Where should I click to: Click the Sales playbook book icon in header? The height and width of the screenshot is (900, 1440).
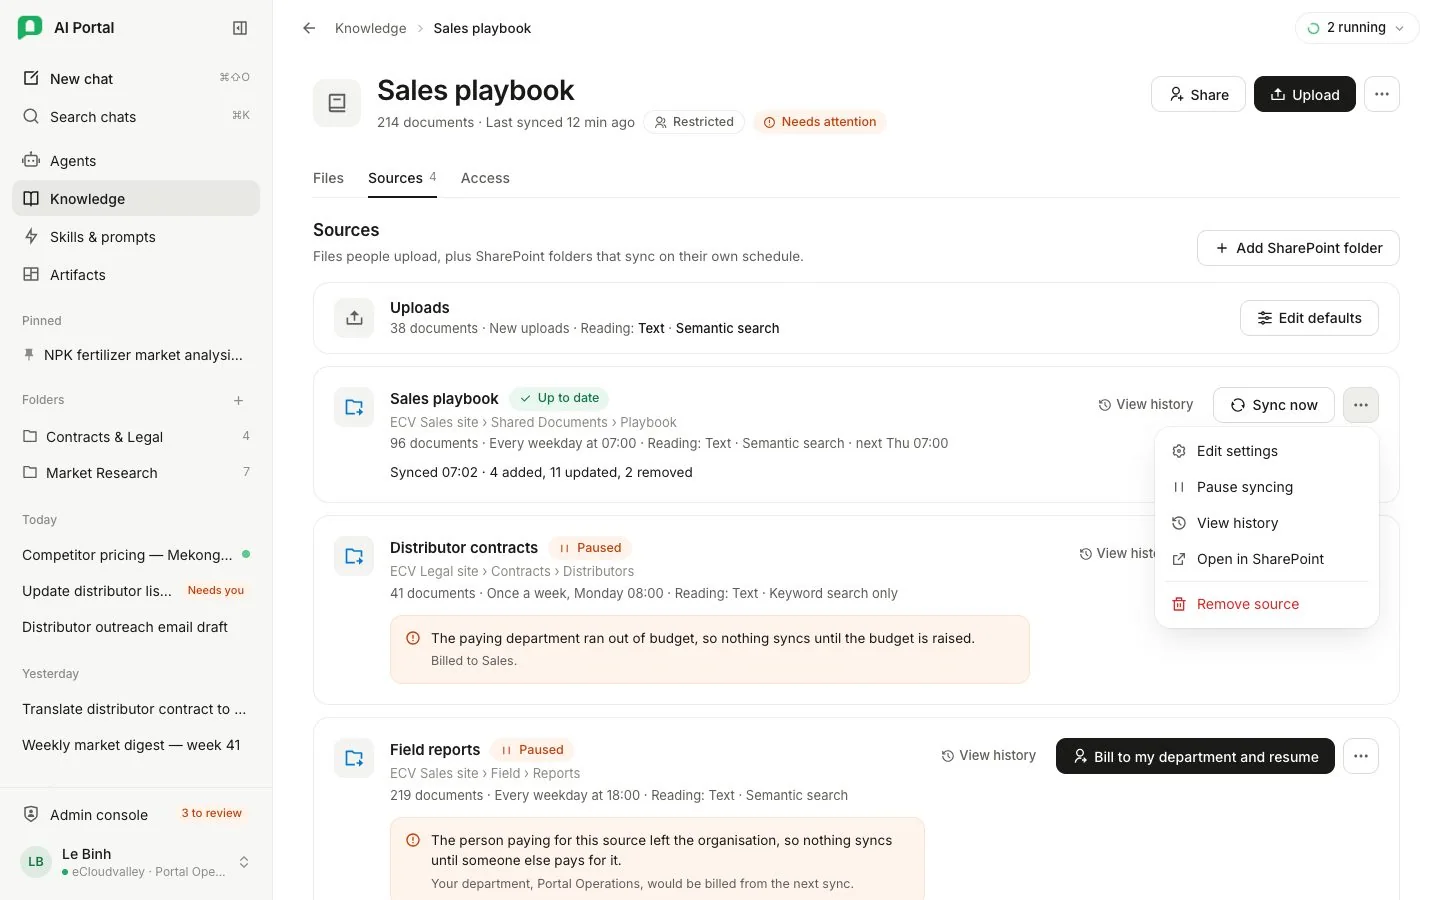tap(337, 103)
